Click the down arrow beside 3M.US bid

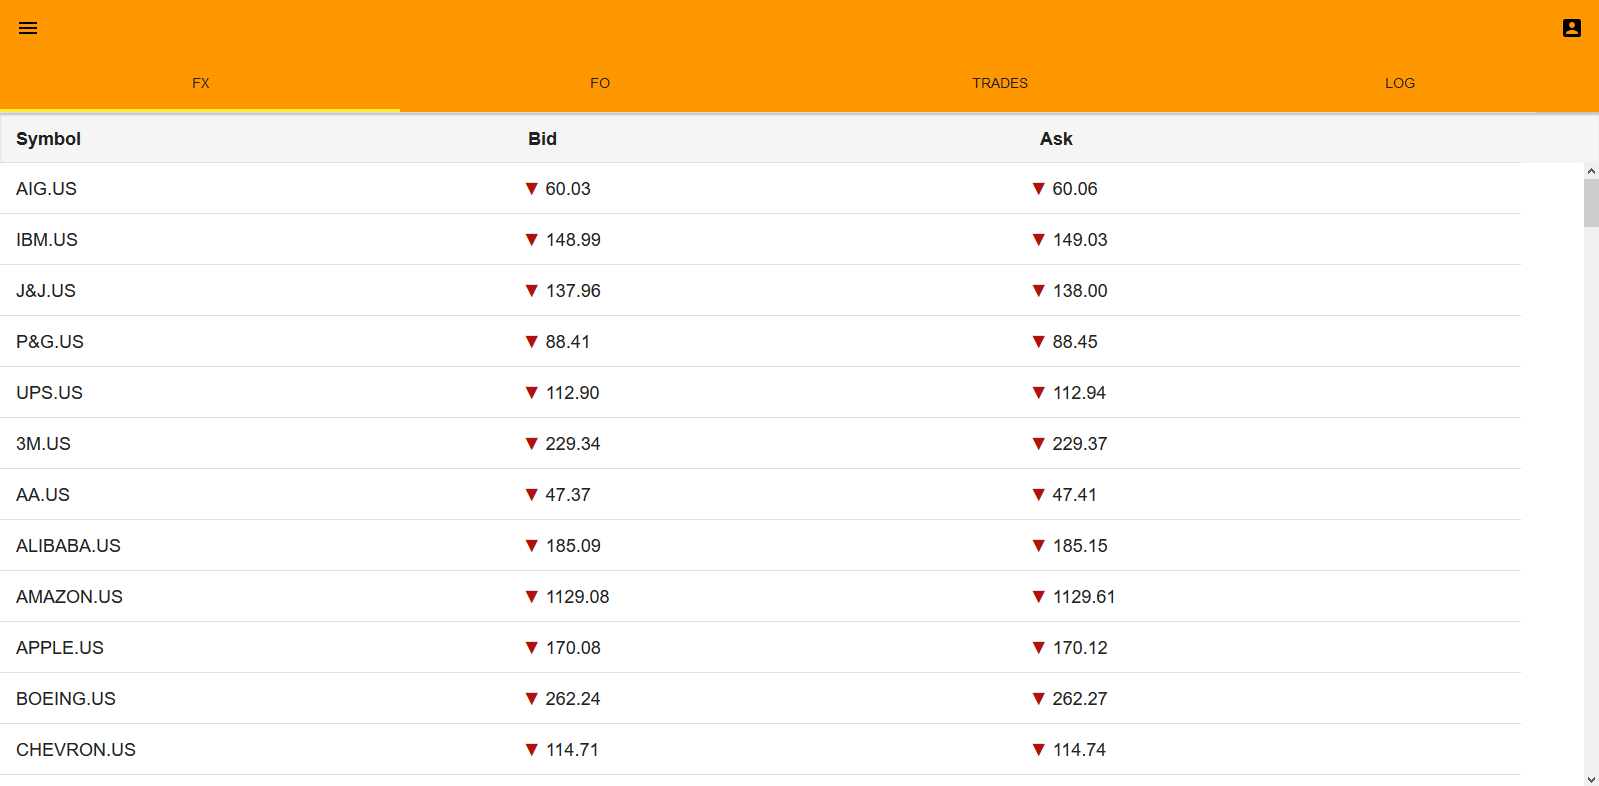[532, 444]
